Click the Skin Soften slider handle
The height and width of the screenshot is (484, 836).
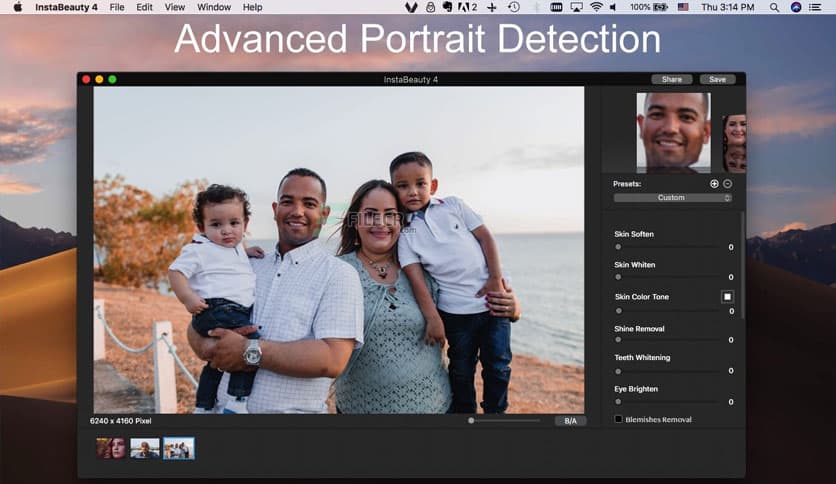618,247
